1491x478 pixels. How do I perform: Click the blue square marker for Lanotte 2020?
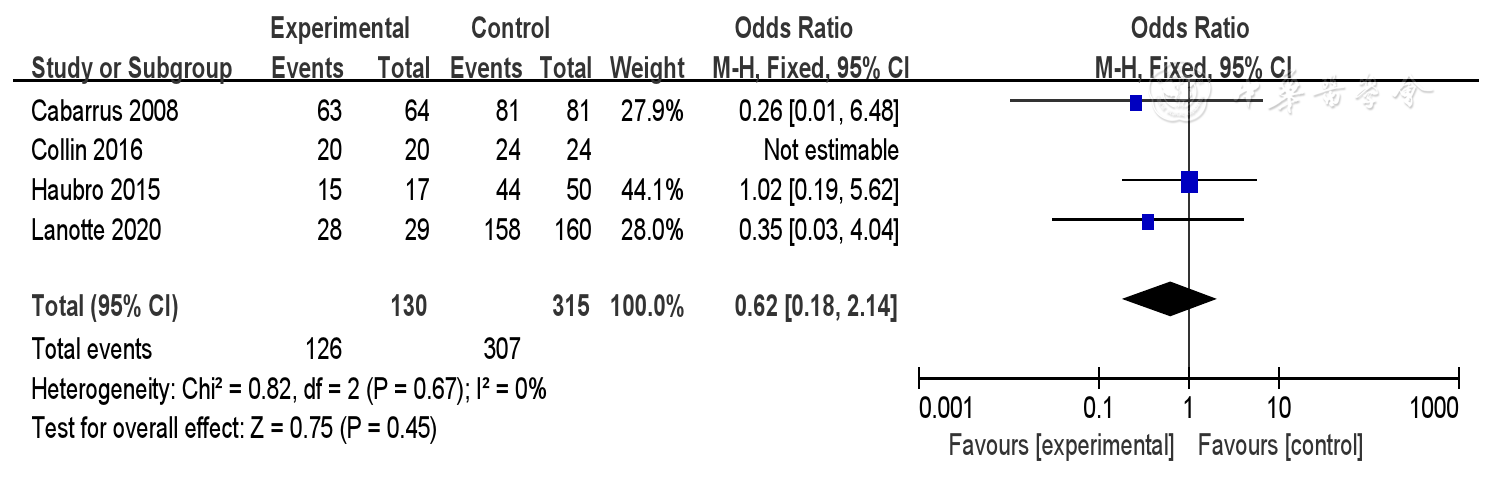[1148, 221]
